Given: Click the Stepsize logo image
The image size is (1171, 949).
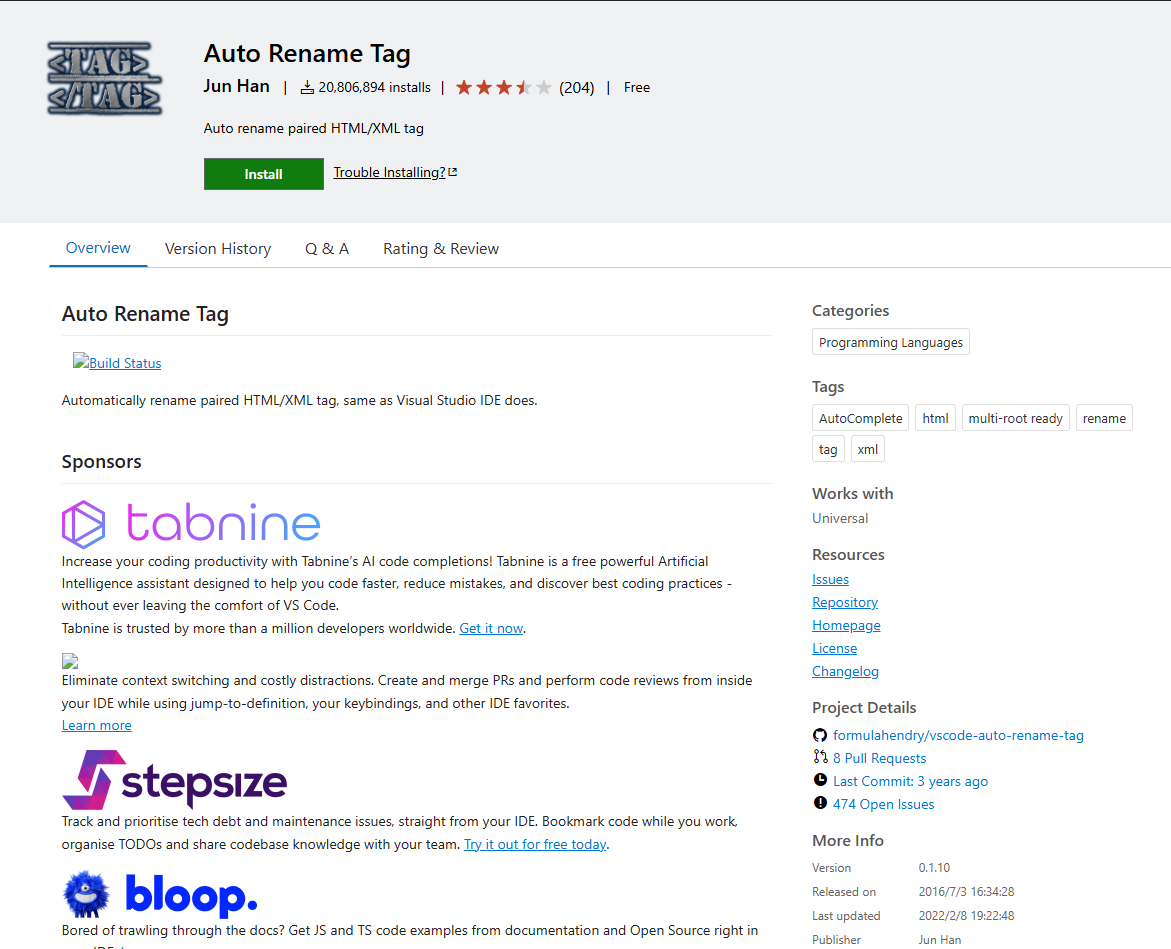Looking at the screenshot, I should (175, 780).
